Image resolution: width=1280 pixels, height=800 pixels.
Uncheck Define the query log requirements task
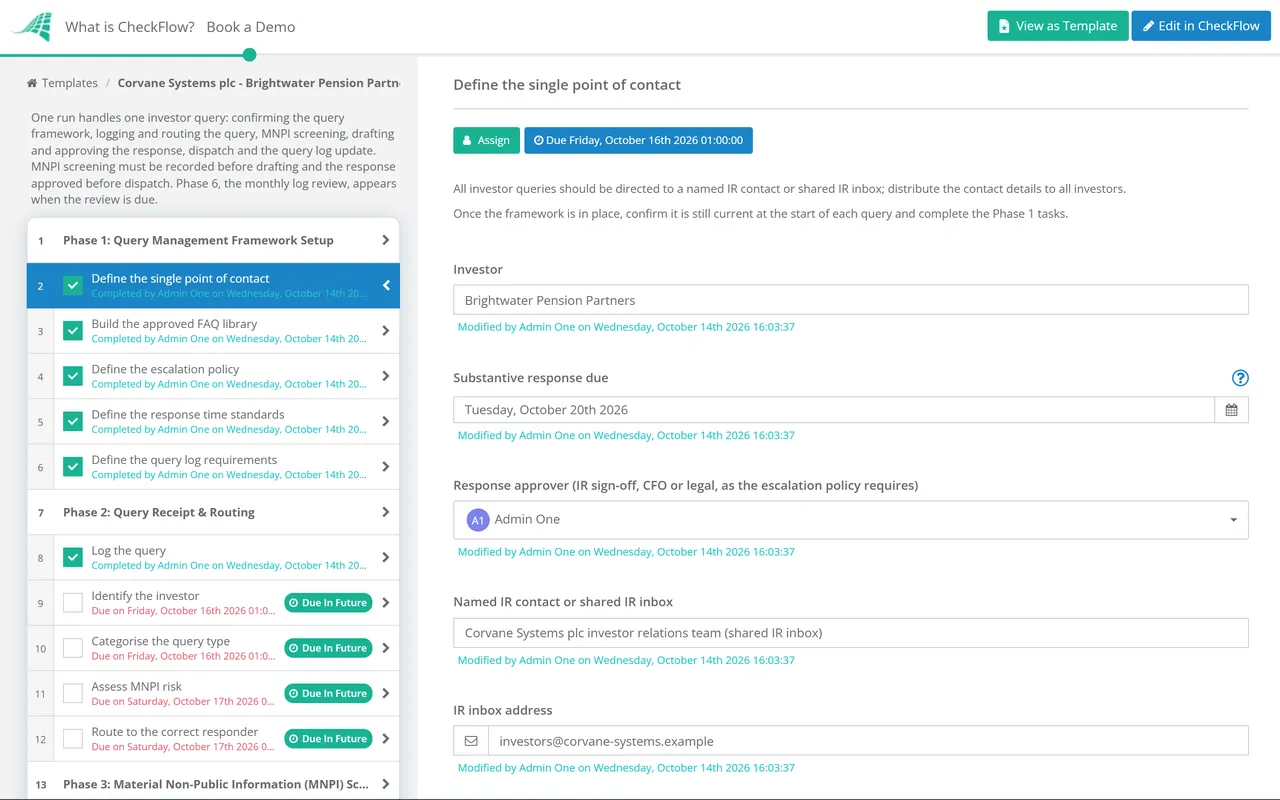click(73, 467)
